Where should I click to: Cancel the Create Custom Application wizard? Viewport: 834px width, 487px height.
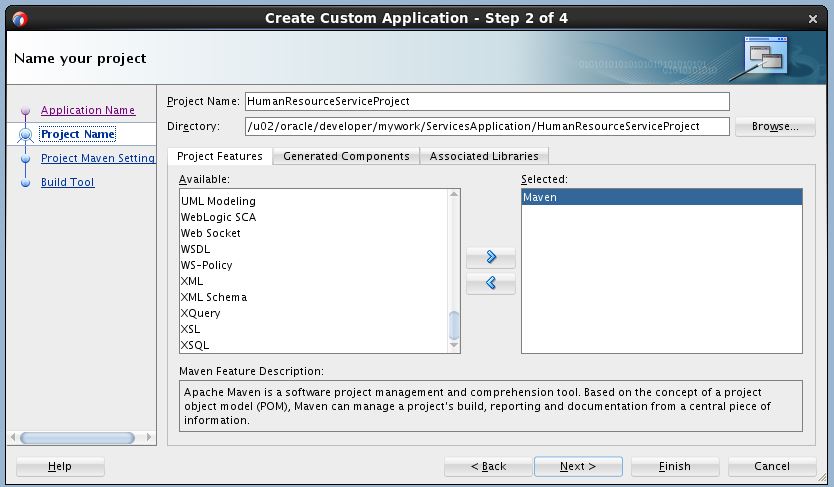click(x=771, y=466)
